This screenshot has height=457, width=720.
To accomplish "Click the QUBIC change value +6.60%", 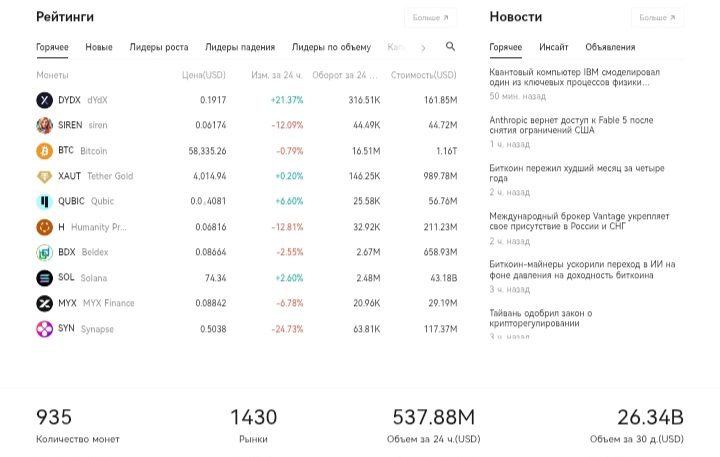I will tap(289, 202).
